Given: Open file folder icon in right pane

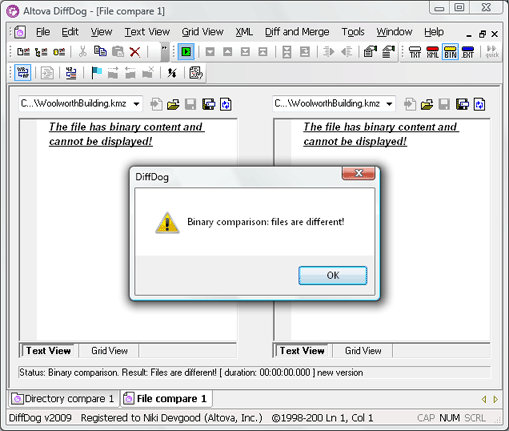Looking at the screenshot, I should click(x=427, y=104).
